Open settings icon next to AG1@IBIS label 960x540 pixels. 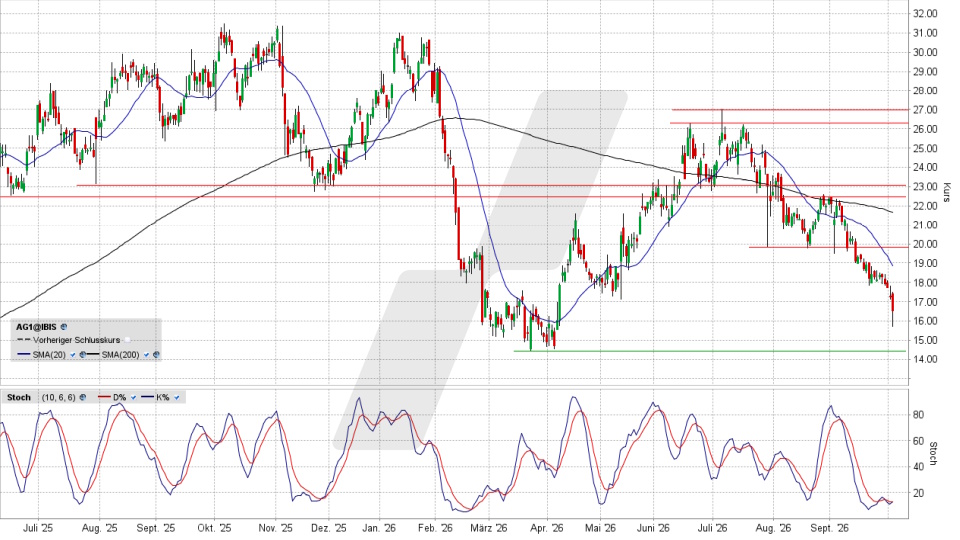click(64, 327)
